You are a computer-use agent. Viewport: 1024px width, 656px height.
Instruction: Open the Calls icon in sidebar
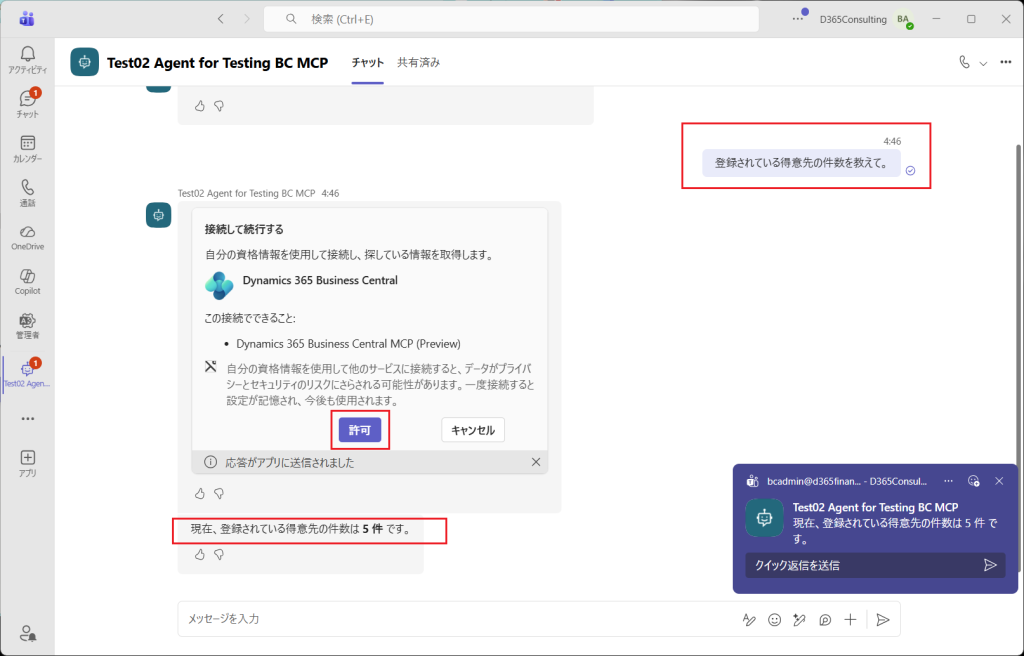pos(27,192)
